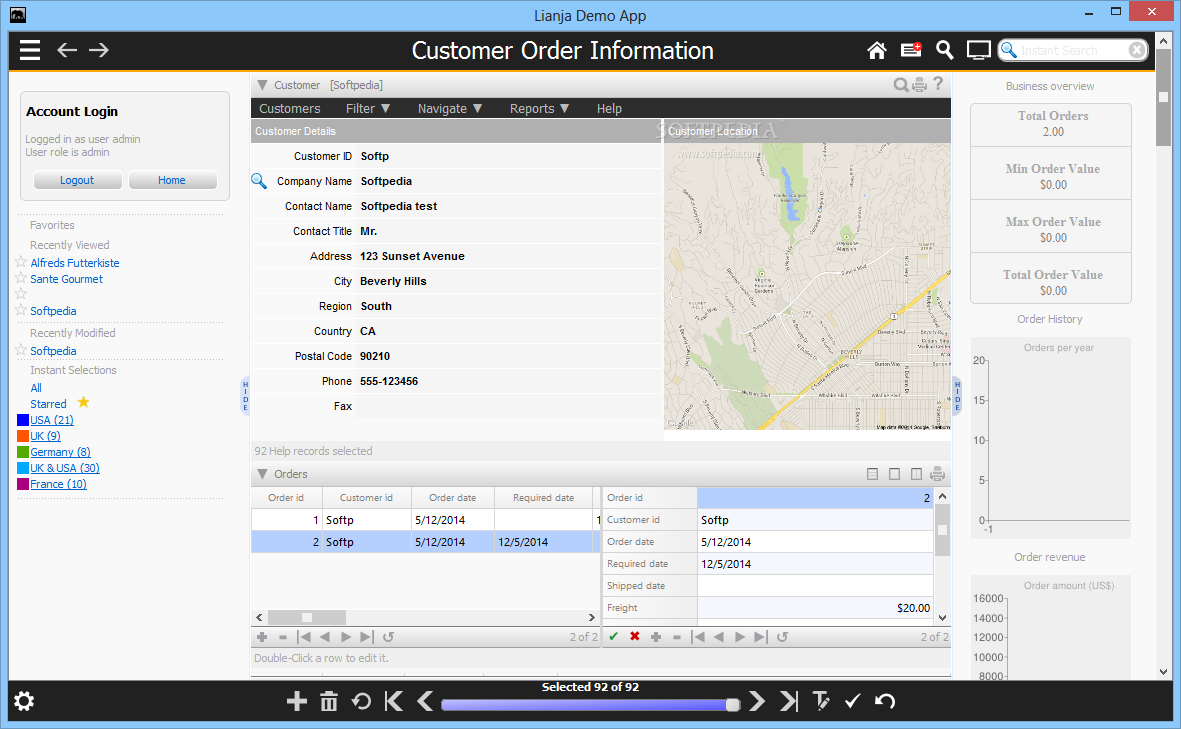Image resolution: width=1181 pixels, height=729 pixels.
Task: Open Sante Gourmet recent customer
Action: pyautogui.click(x=66, y=279)
